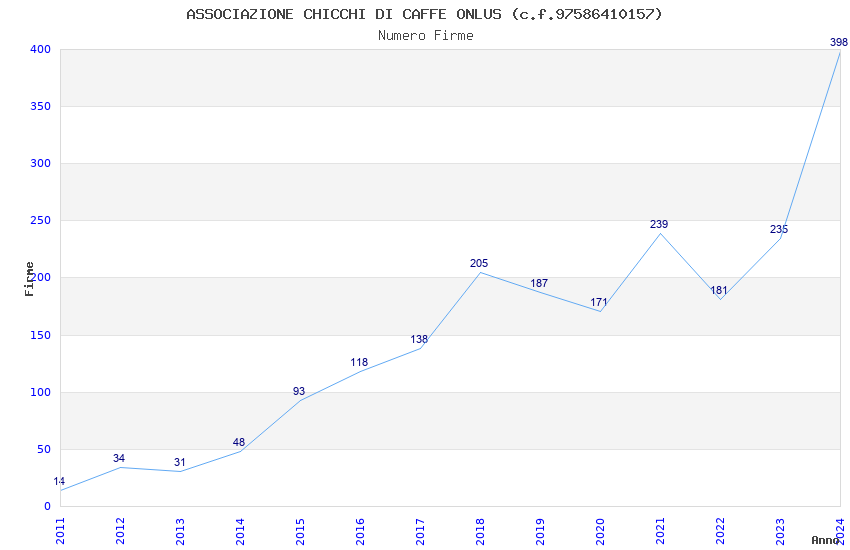Click the 2022 x-axis year label
The image size is (850, 550).
pos(720,532)
